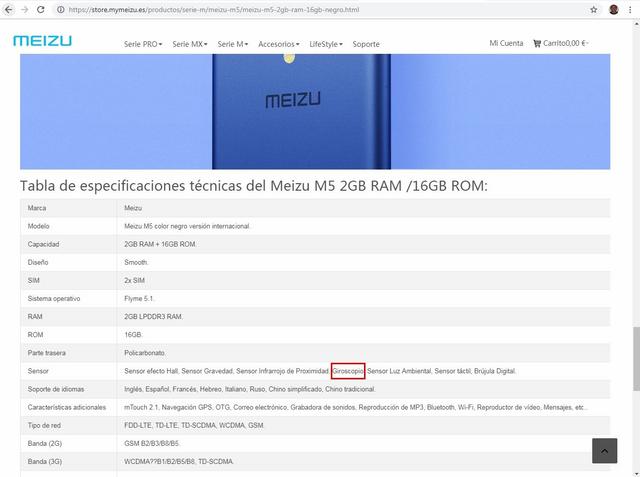Click 'Meizu M5 color negro versión internacional'
The height and width of the screenshot is (477, 640).
click(x=187, y=226)
